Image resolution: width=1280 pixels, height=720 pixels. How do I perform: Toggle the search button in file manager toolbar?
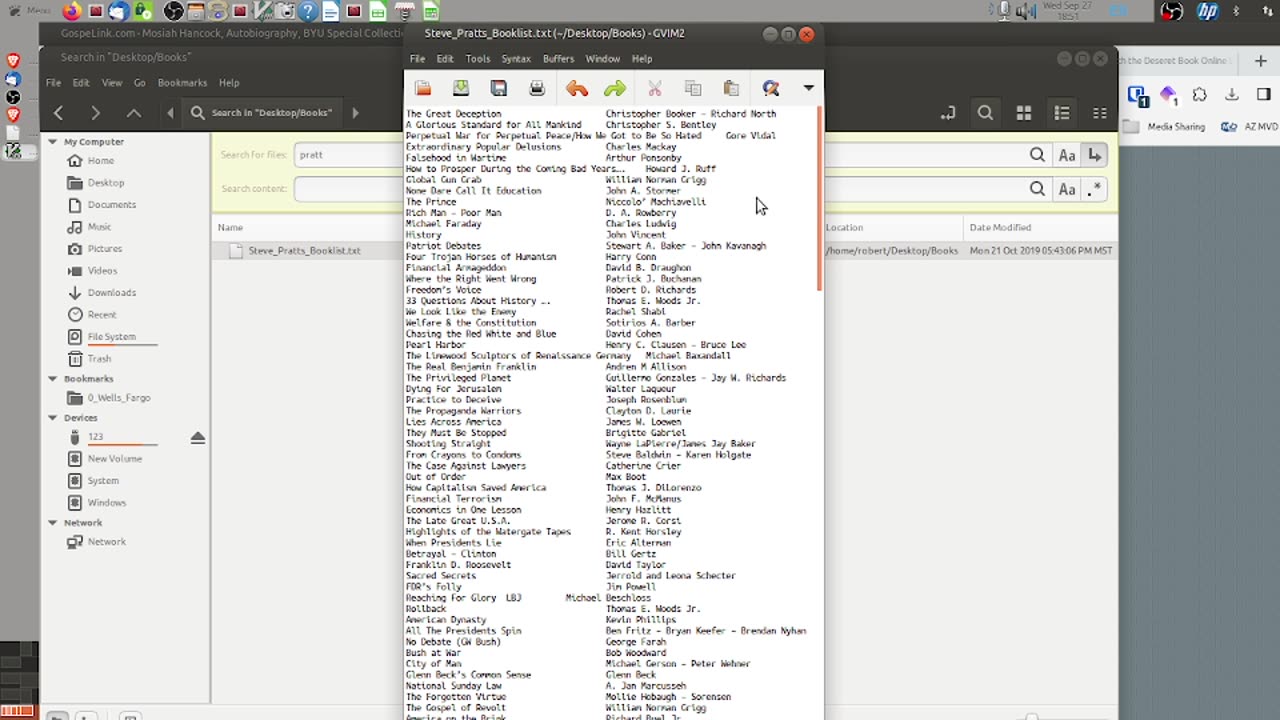pos(985,113)
